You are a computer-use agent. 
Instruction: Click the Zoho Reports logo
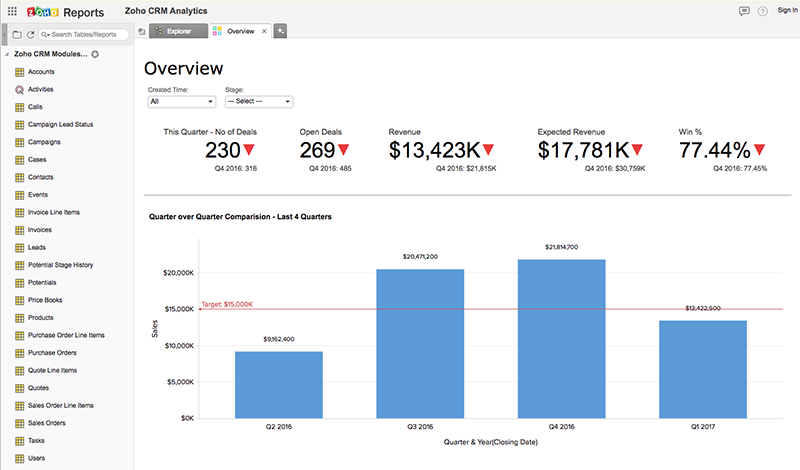65,12
